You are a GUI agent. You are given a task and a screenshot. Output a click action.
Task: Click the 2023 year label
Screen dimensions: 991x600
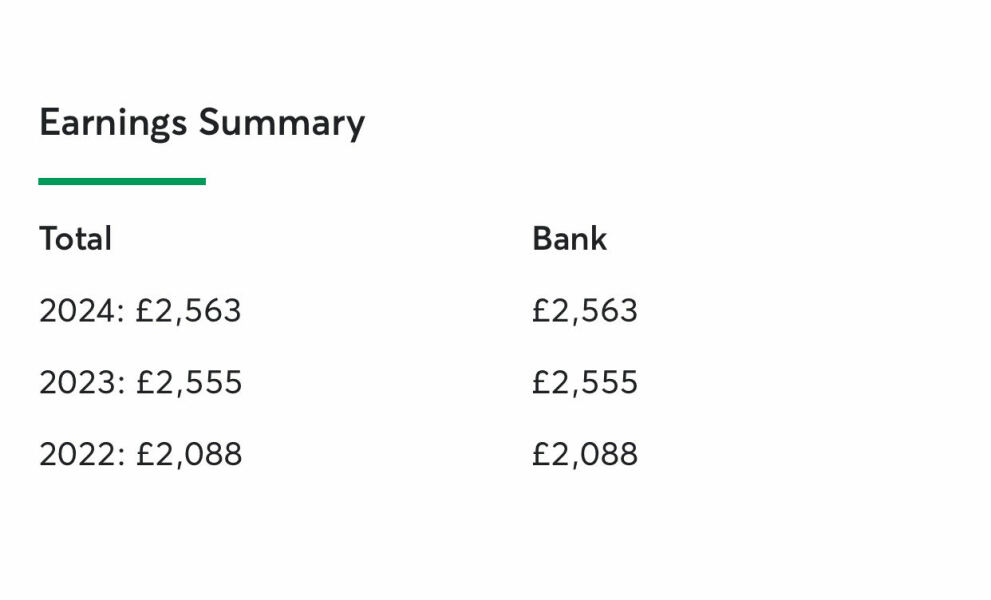76,383
